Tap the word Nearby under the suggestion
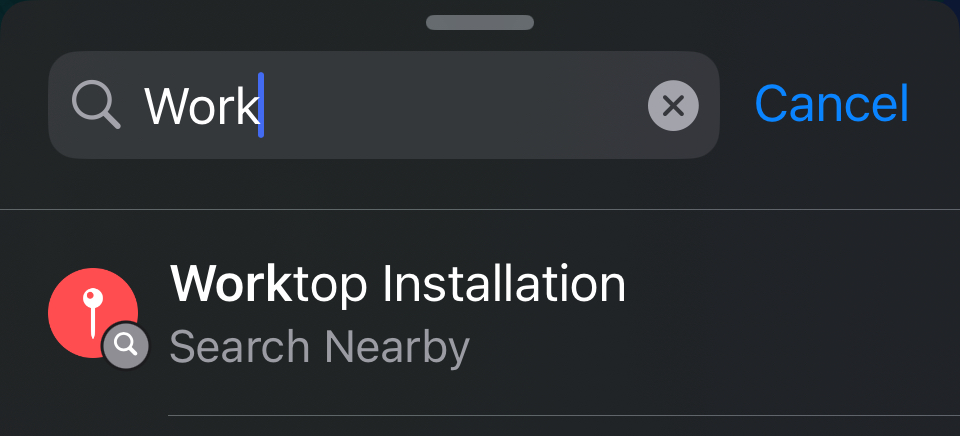Viewport: 960px width, 436px height. click(x=397, y=347)
